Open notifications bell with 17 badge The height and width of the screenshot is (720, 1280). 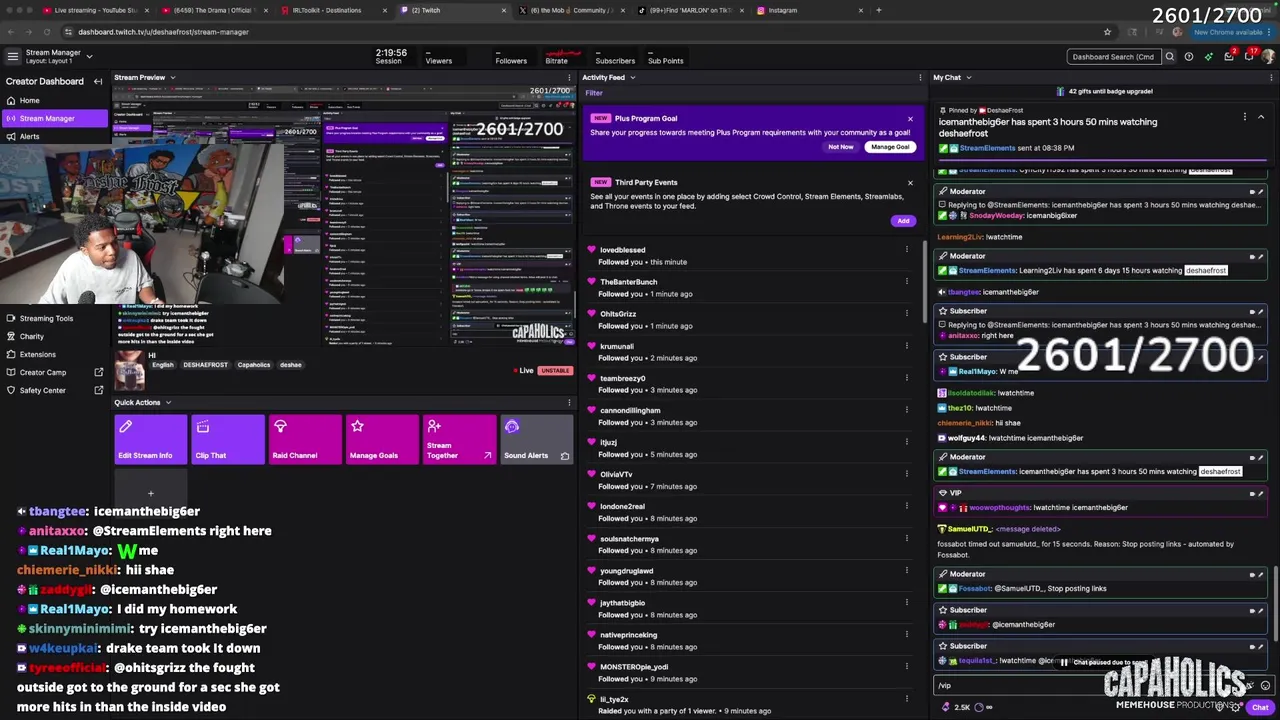(1250, 56)
